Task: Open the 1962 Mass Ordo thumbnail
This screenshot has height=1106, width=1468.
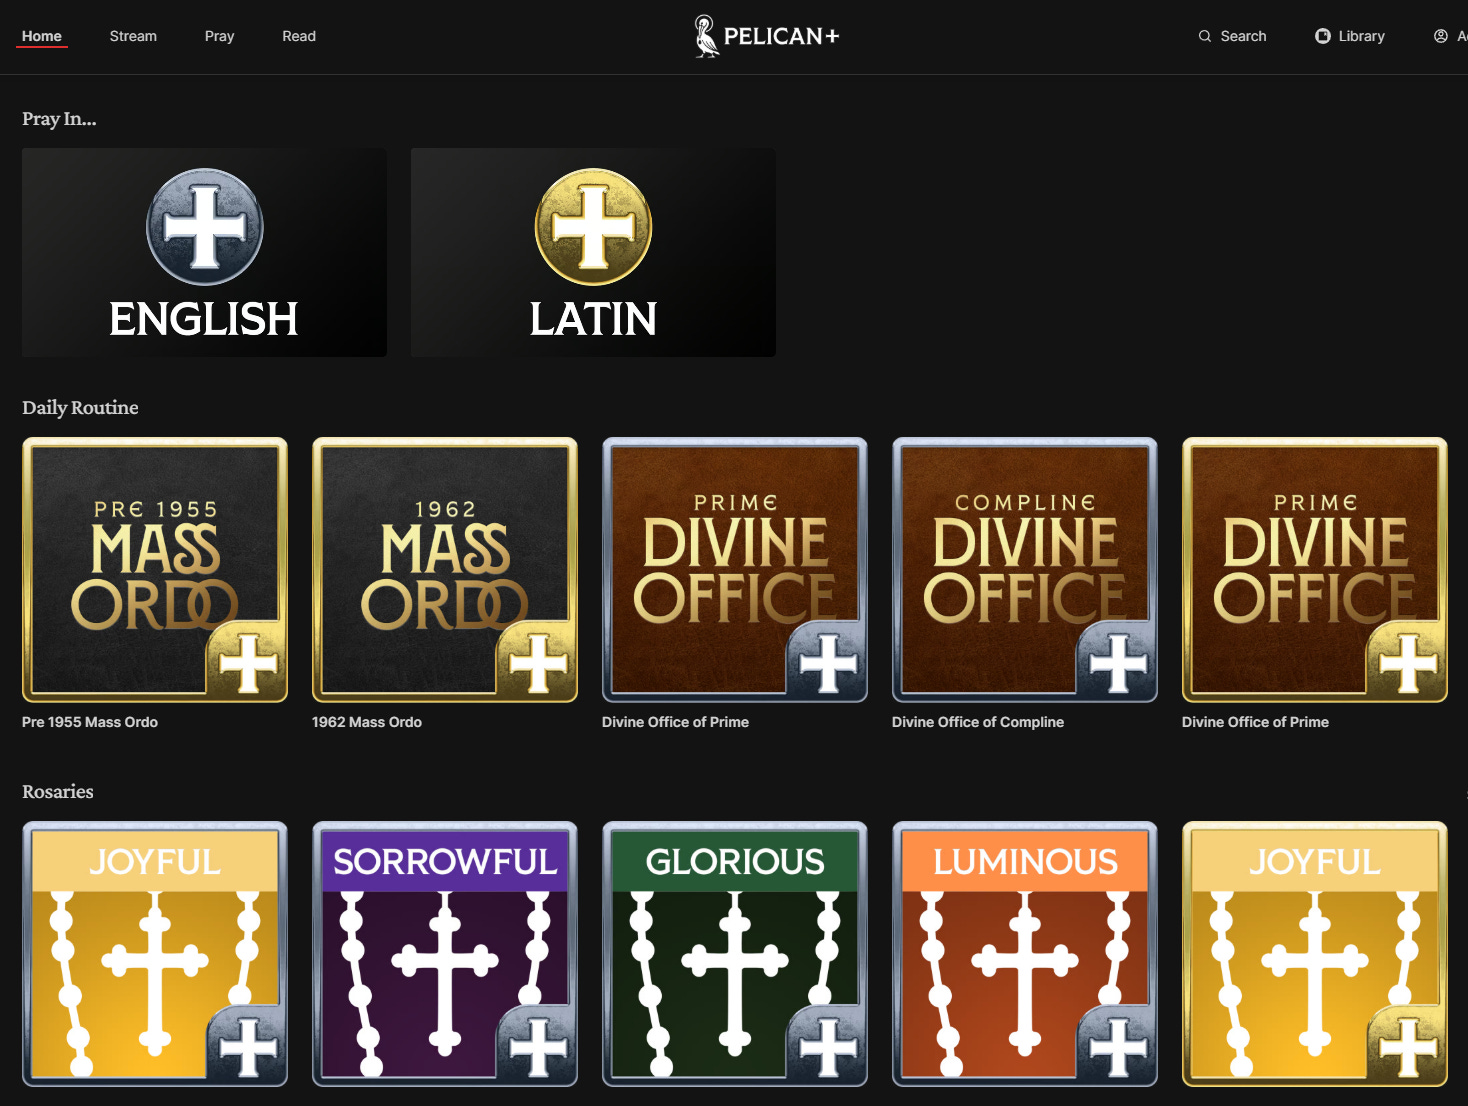Action: pyautogui.click(x=445, y=570)
